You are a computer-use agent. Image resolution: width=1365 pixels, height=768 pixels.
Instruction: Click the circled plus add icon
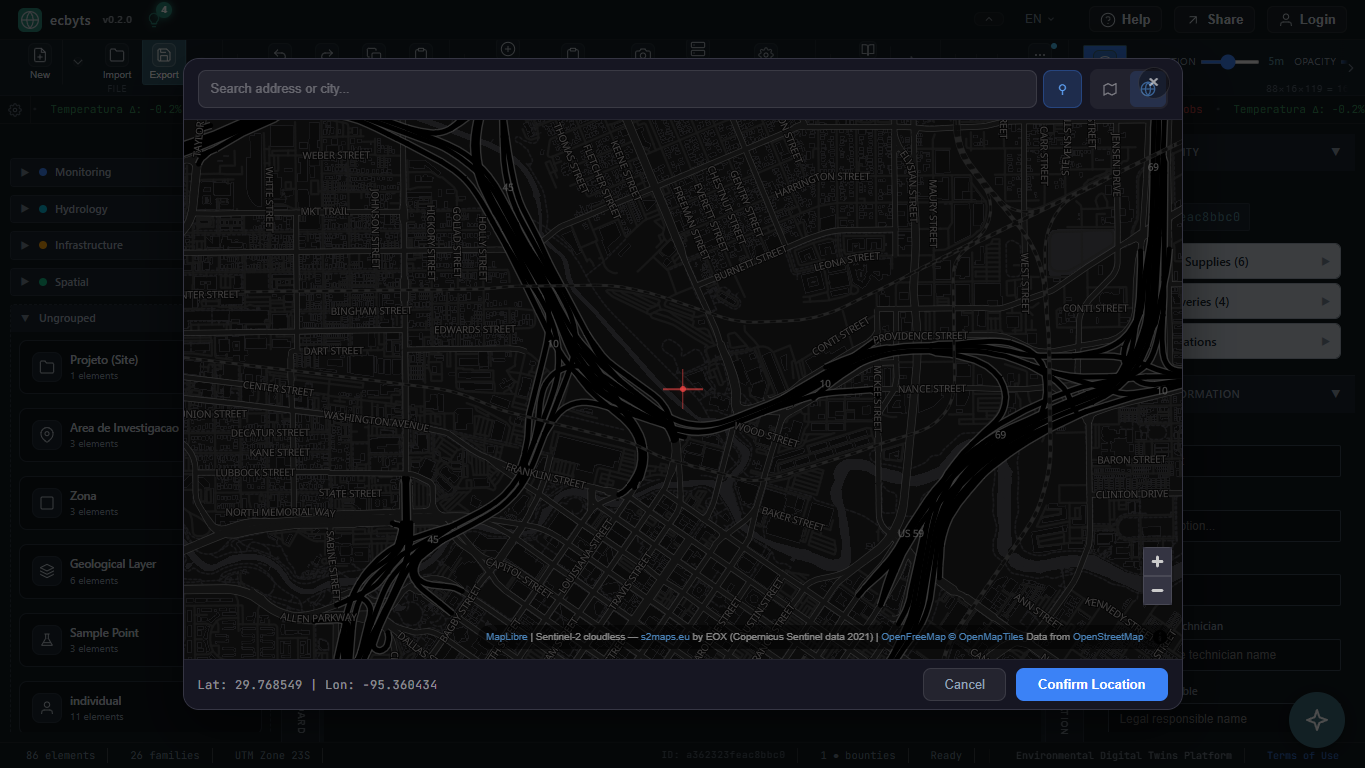point(508,49)
